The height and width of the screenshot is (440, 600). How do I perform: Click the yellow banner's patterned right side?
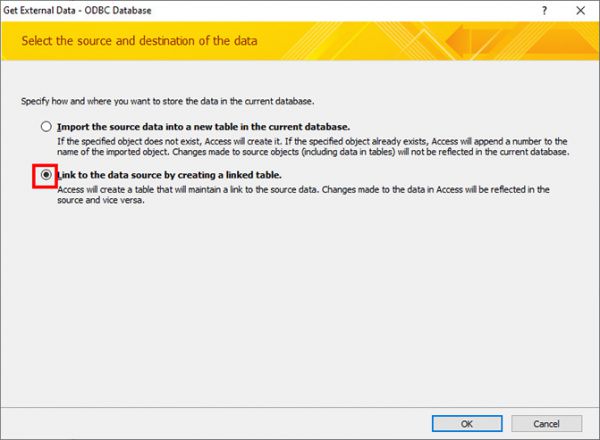tap(480, 41)
